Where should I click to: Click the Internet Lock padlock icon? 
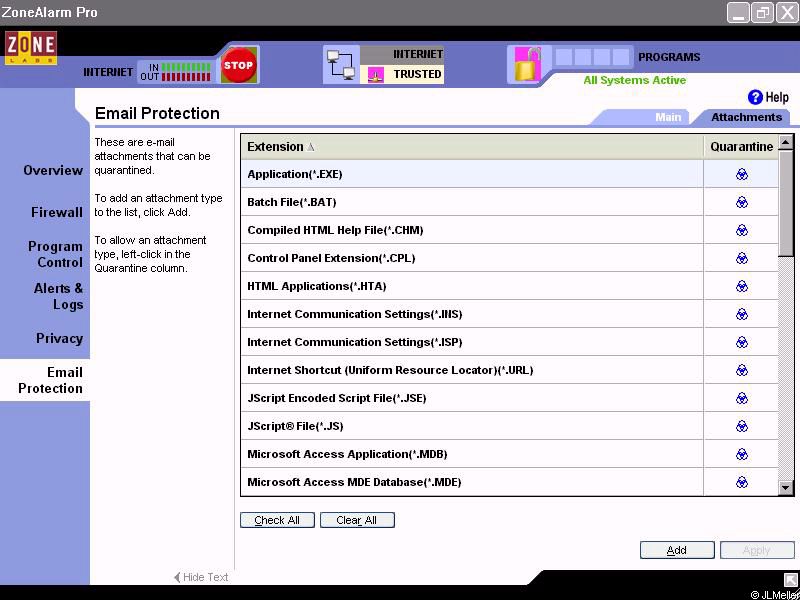coord(527,64)
